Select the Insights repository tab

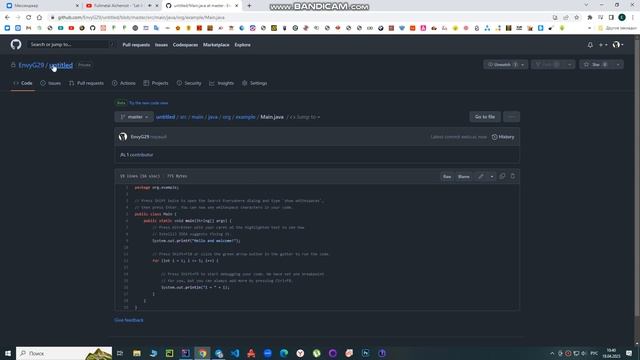click(222, 83)
